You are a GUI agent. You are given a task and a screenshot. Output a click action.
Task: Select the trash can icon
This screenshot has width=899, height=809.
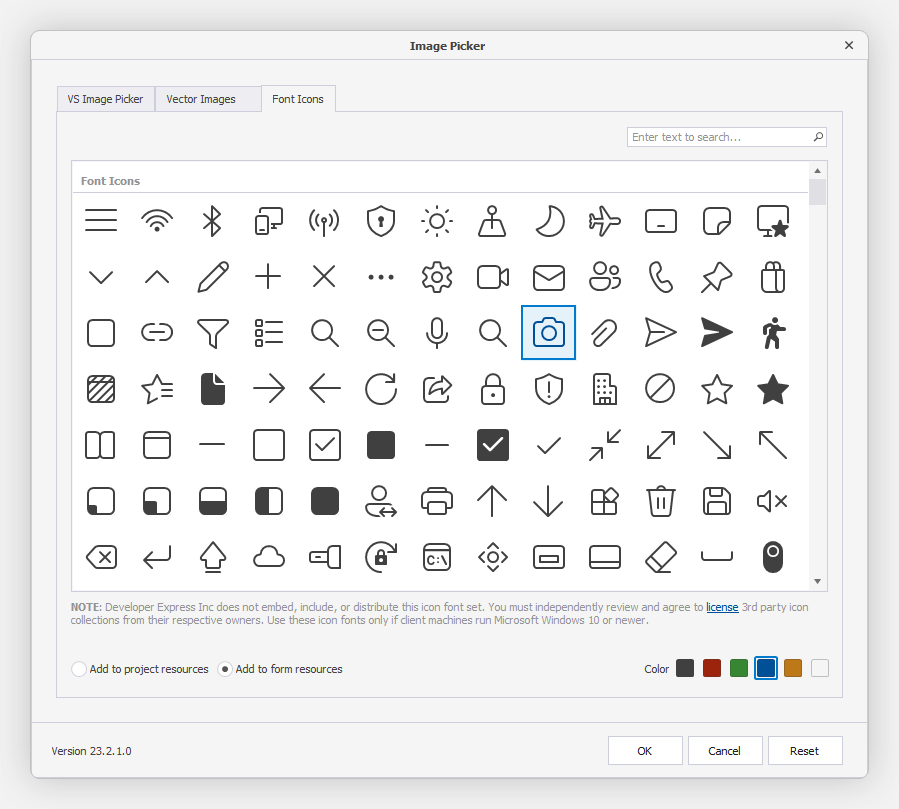tap(661, 501)
